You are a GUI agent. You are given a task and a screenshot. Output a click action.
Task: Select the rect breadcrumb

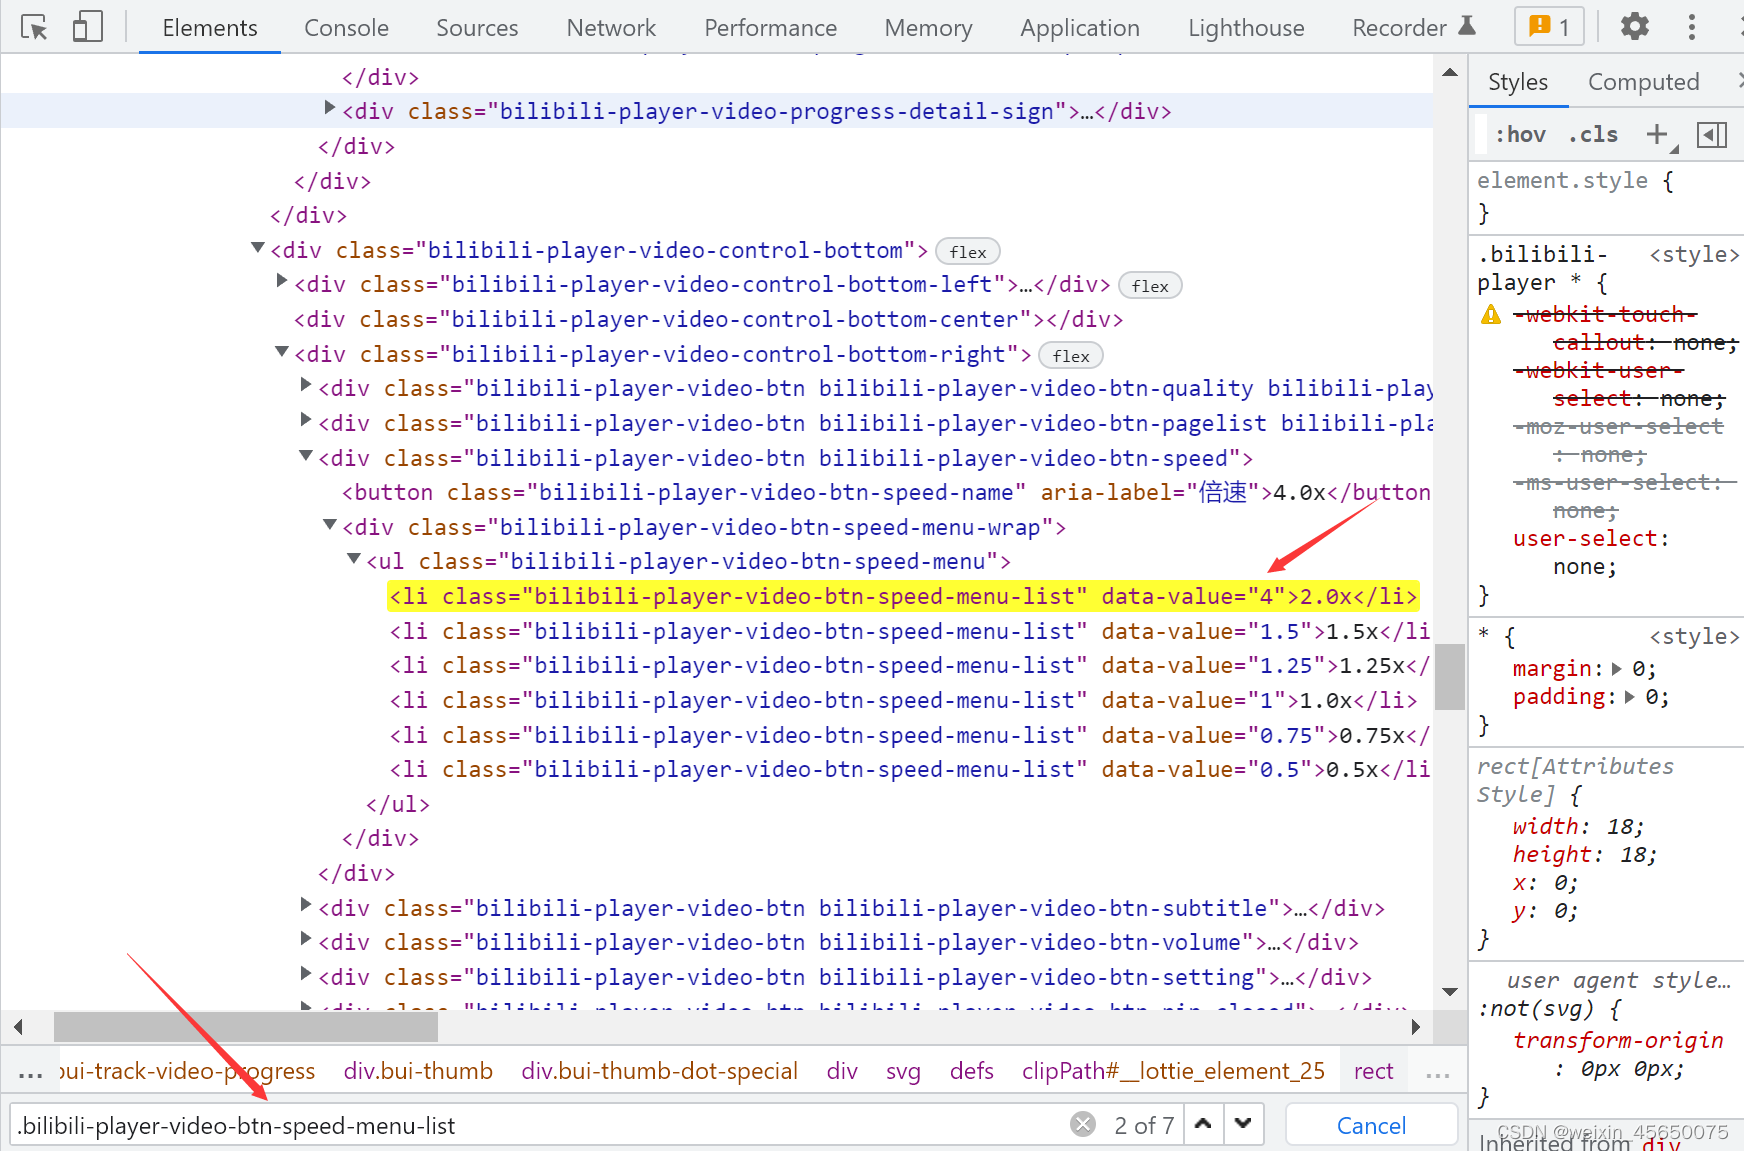tap(1373, 1071)
